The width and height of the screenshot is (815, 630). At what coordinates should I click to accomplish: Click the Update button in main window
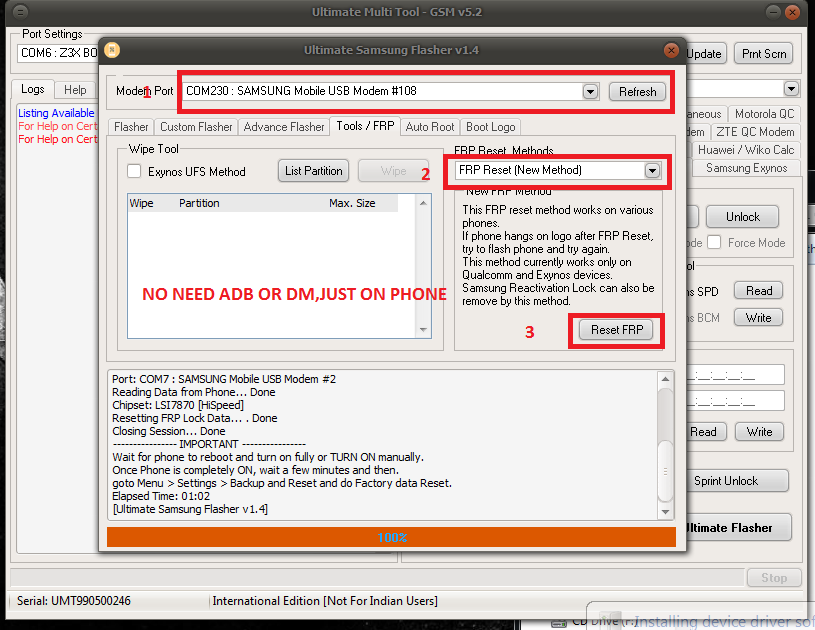point(704,54)
